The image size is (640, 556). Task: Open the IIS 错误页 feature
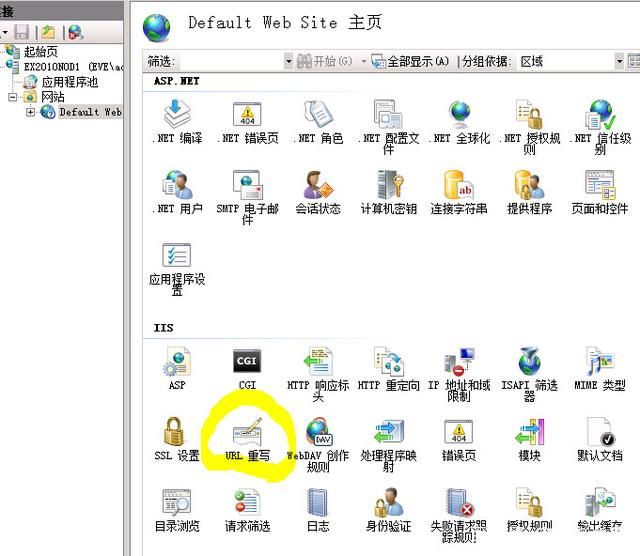(x=459, y=439)
